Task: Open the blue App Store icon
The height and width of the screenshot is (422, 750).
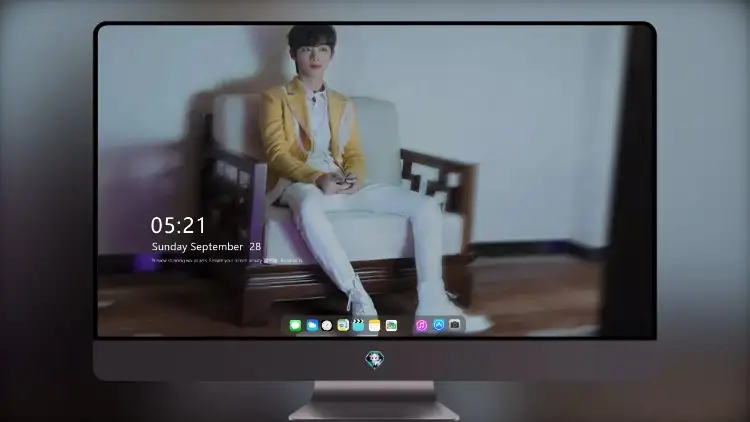Action: [439, 325]
